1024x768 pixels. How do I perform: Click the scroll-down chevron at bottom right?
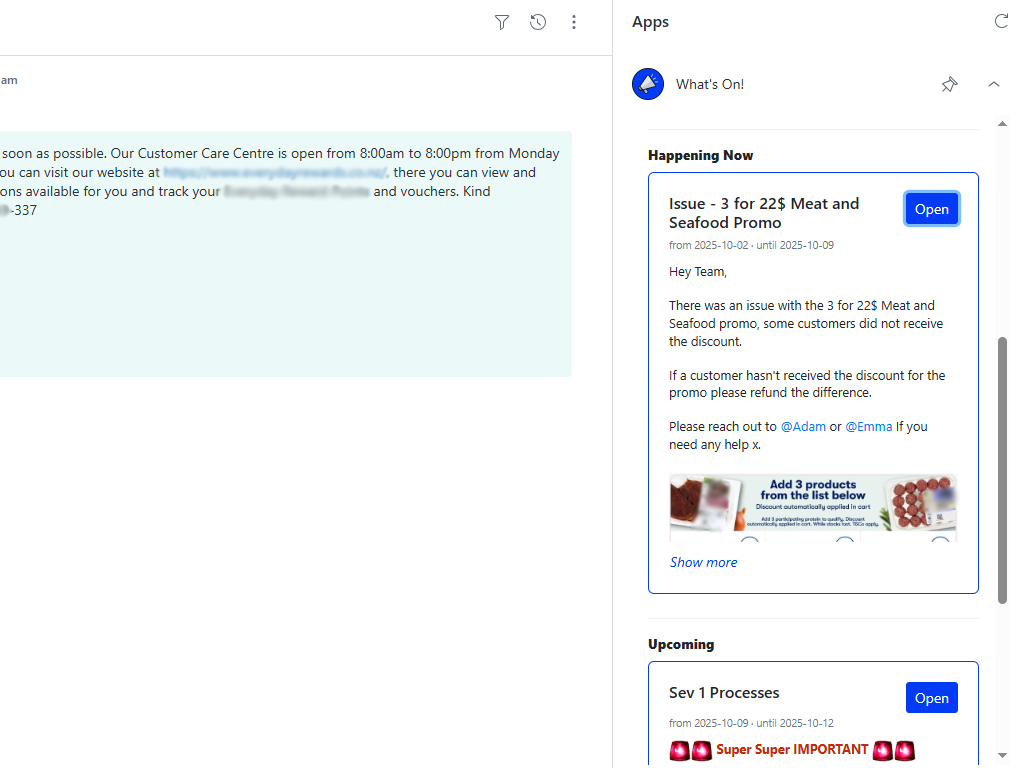pos(1003,755)
